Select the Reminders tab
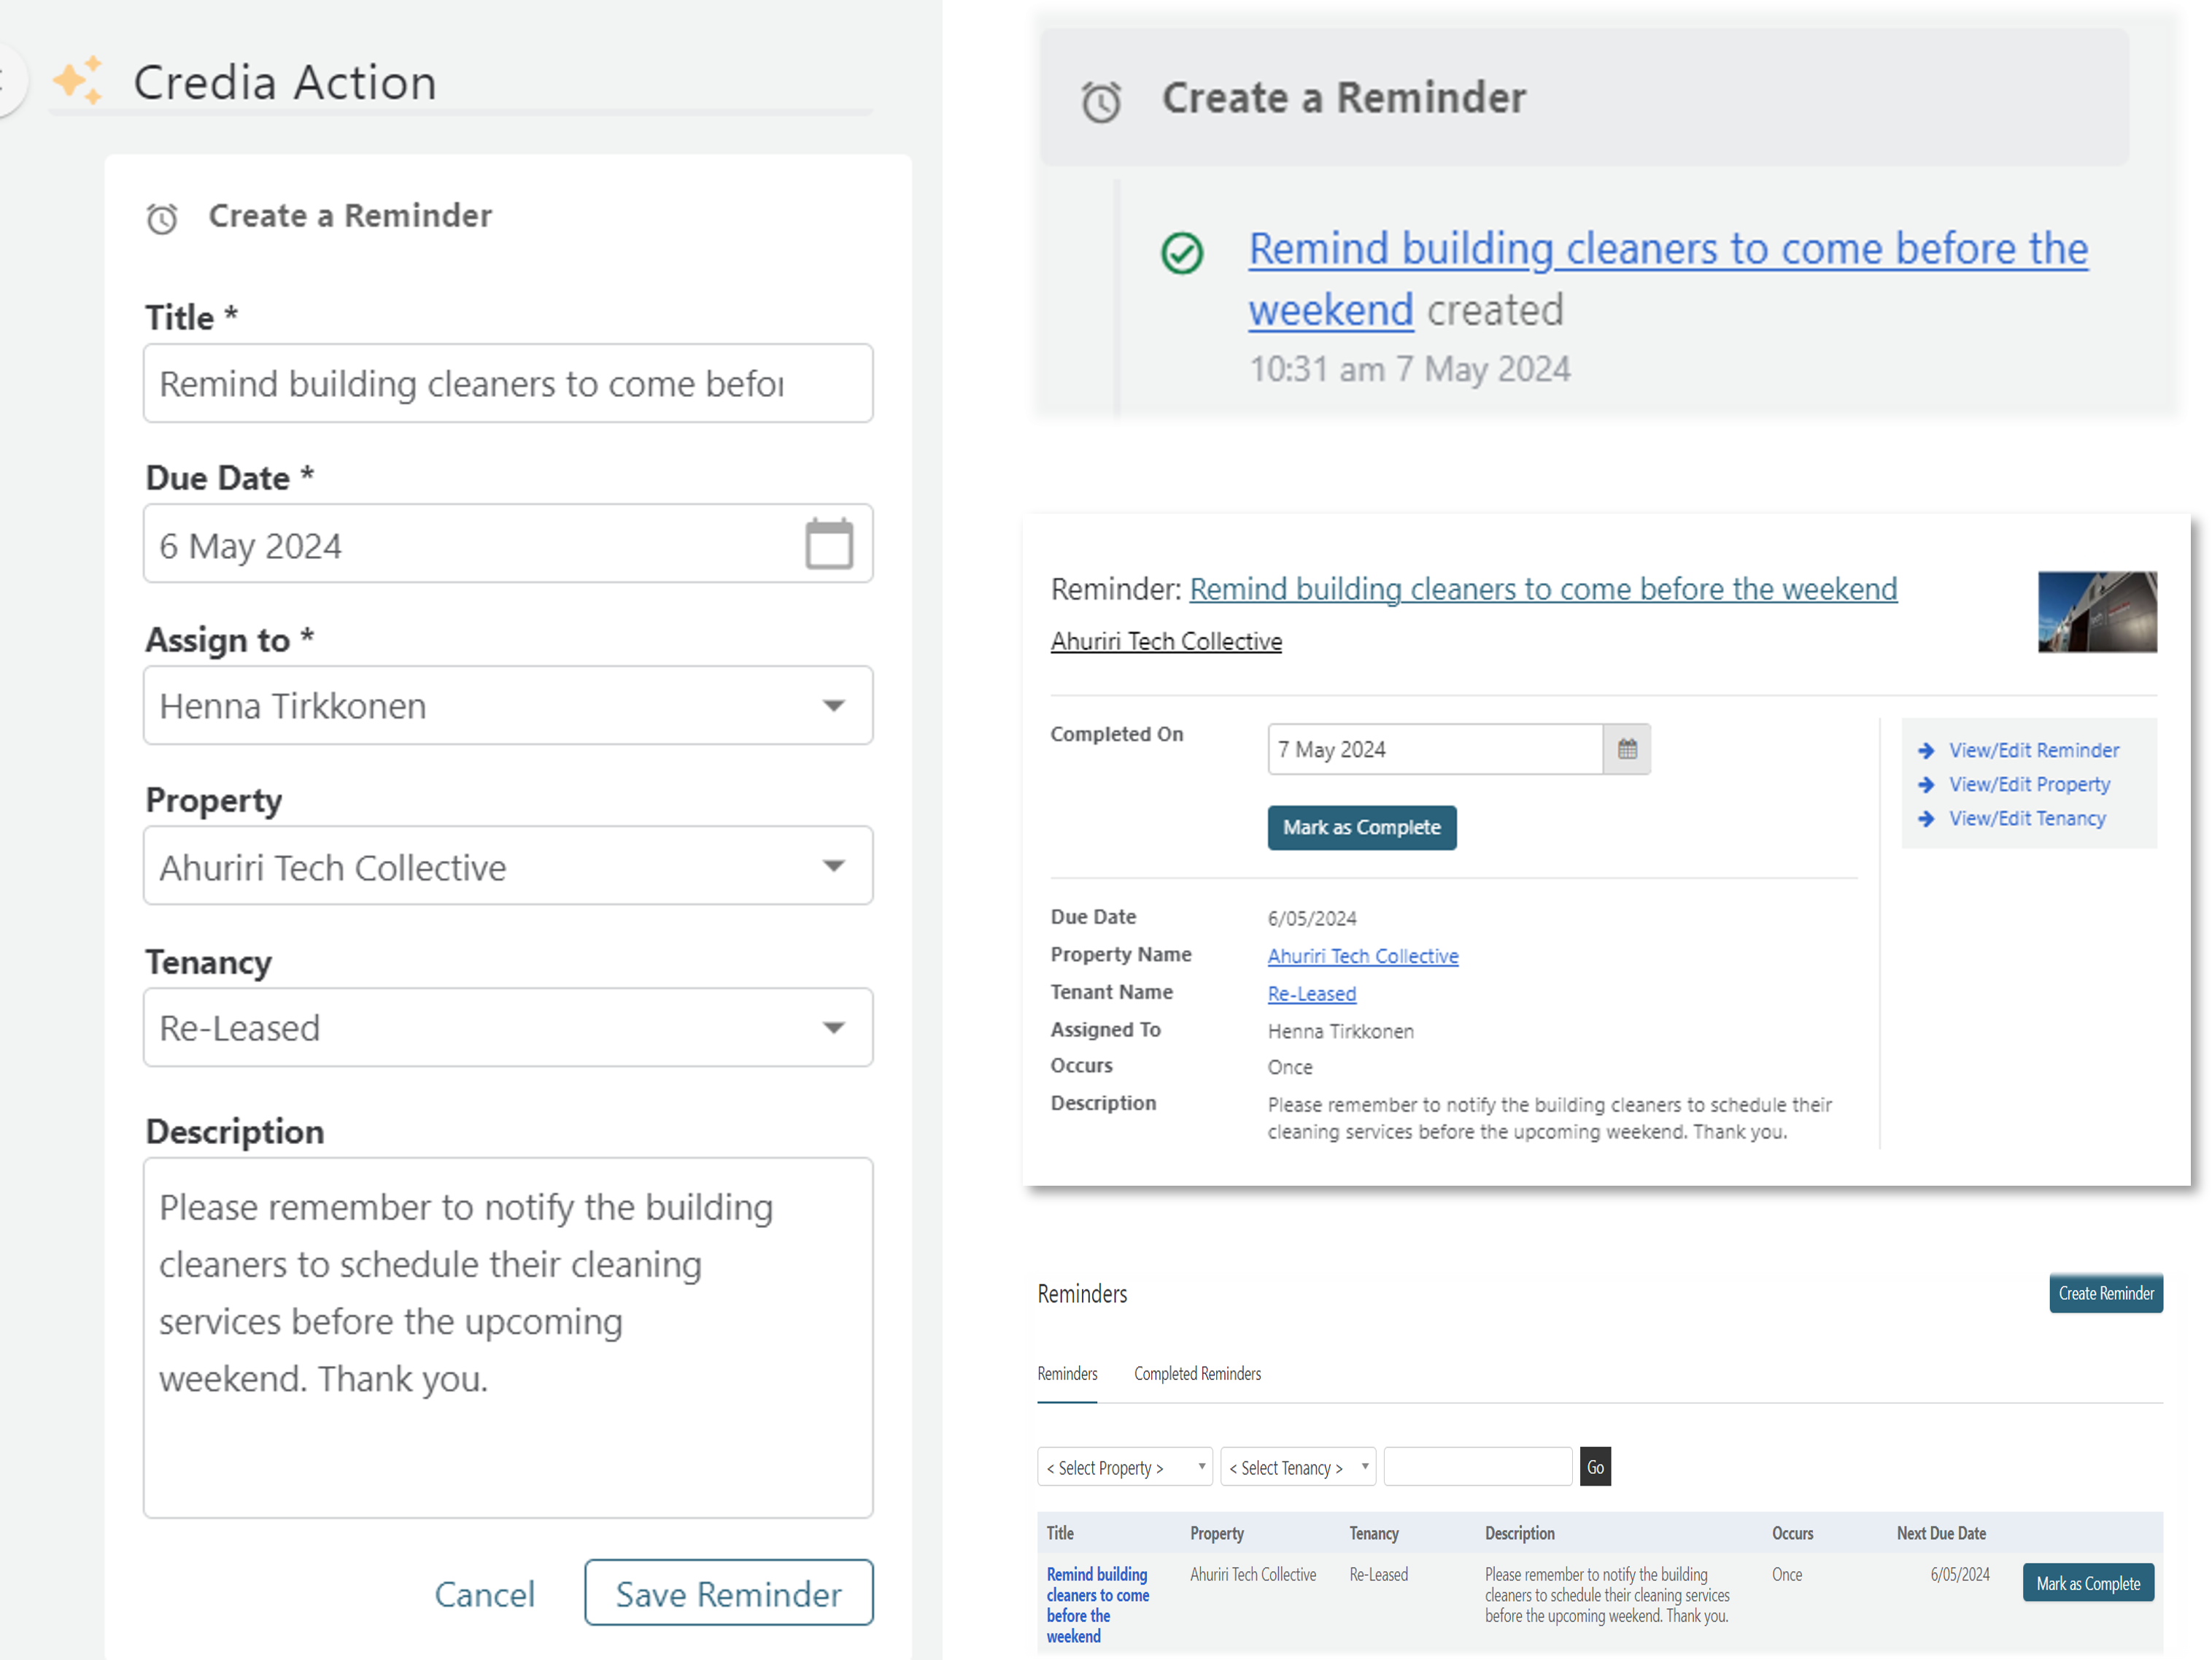2212x1660 pixels. point(1067,1374)
